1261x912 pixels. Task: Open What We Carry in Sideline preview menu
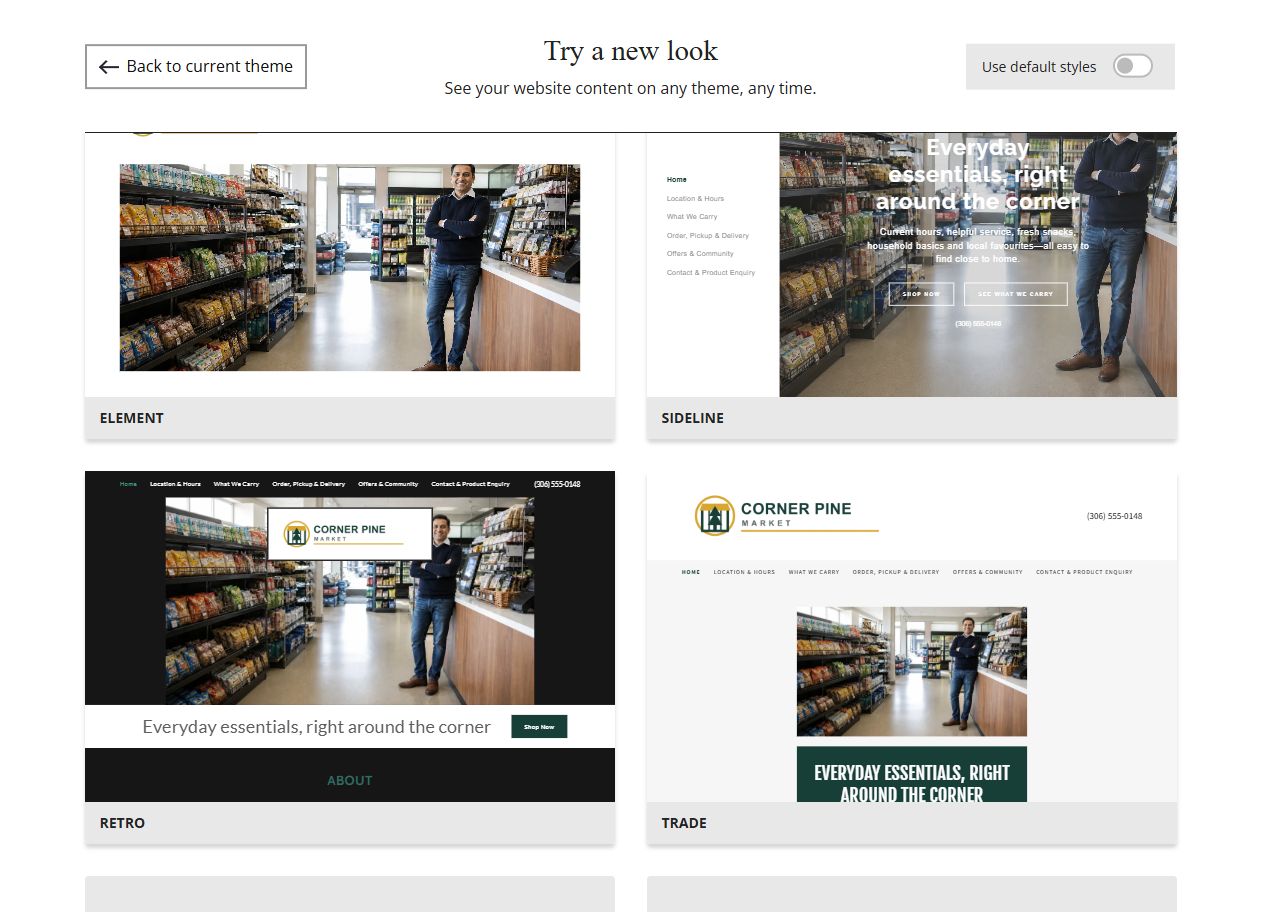692,217
